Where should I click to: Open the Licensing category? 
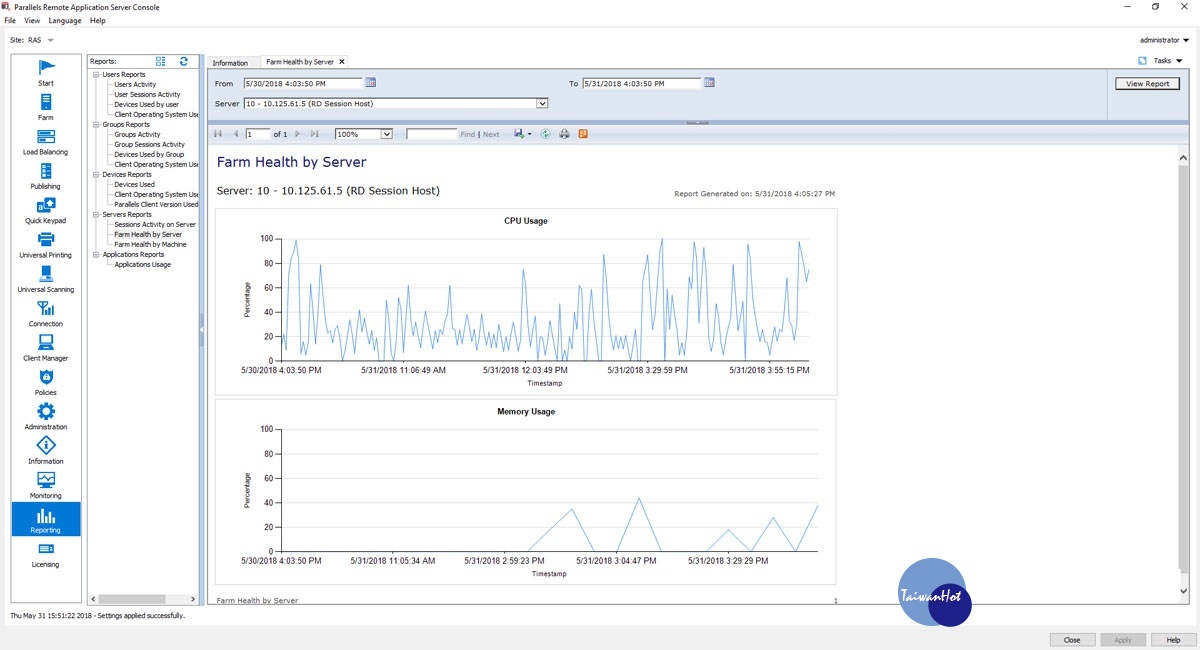point(46,554)
